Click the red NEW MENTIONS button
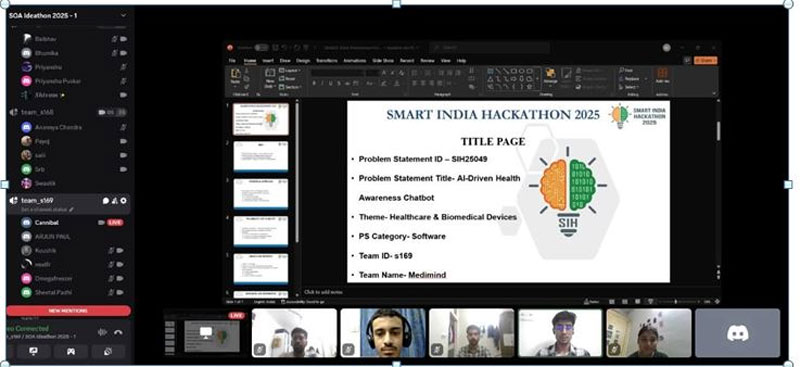 pyautogui.click(x=68, y=311)
